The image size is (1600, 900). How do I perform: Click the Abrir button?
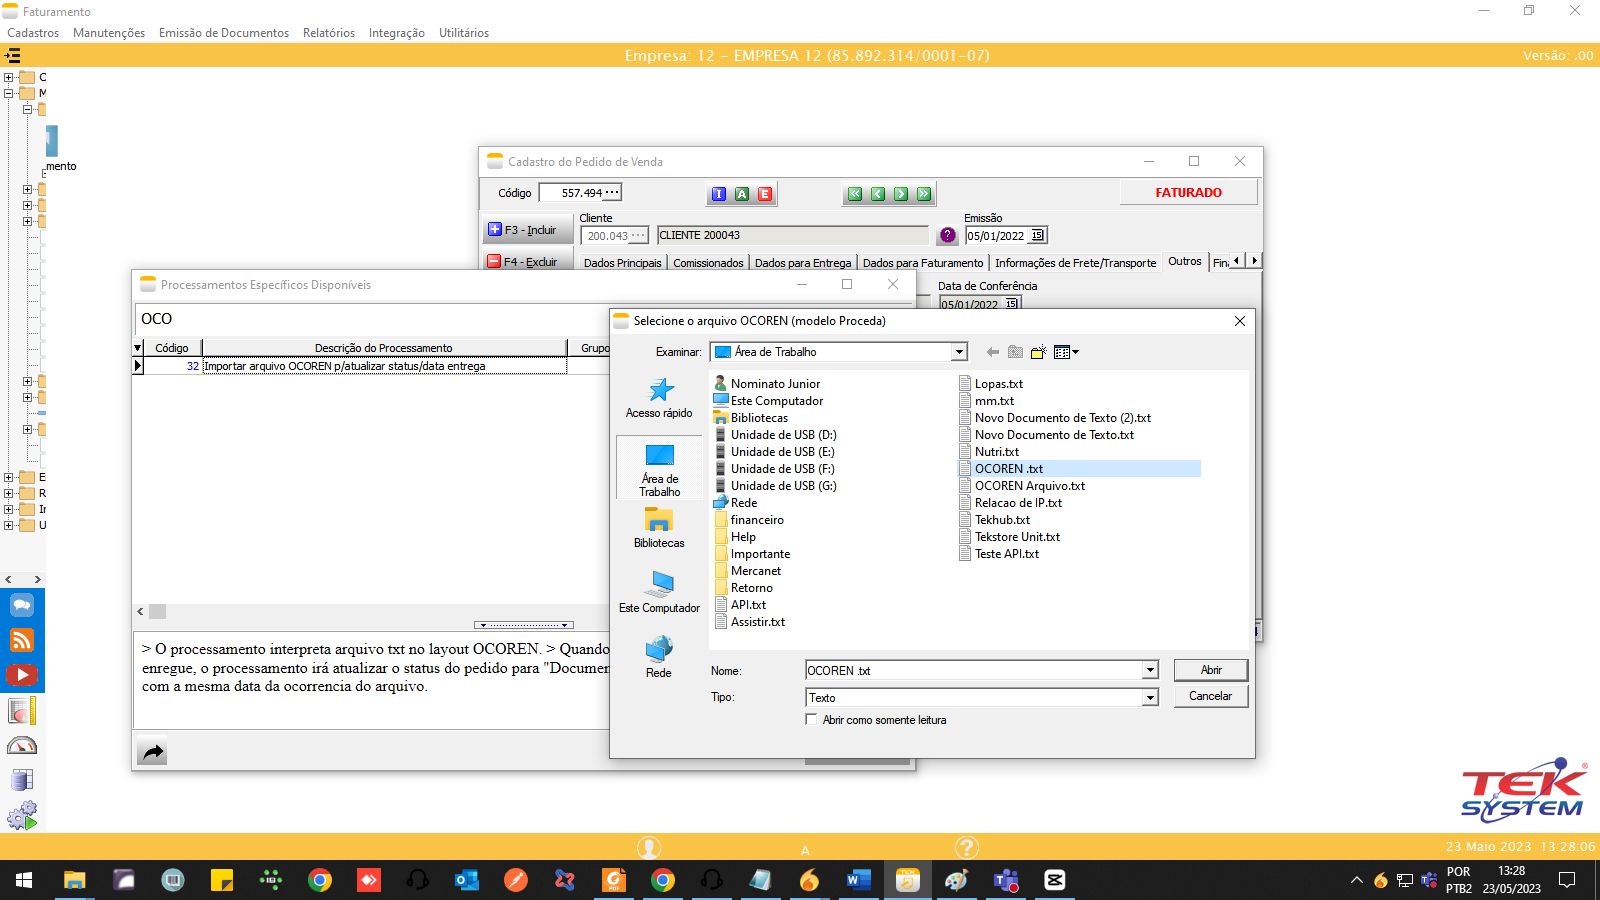tap(1211, 670)
